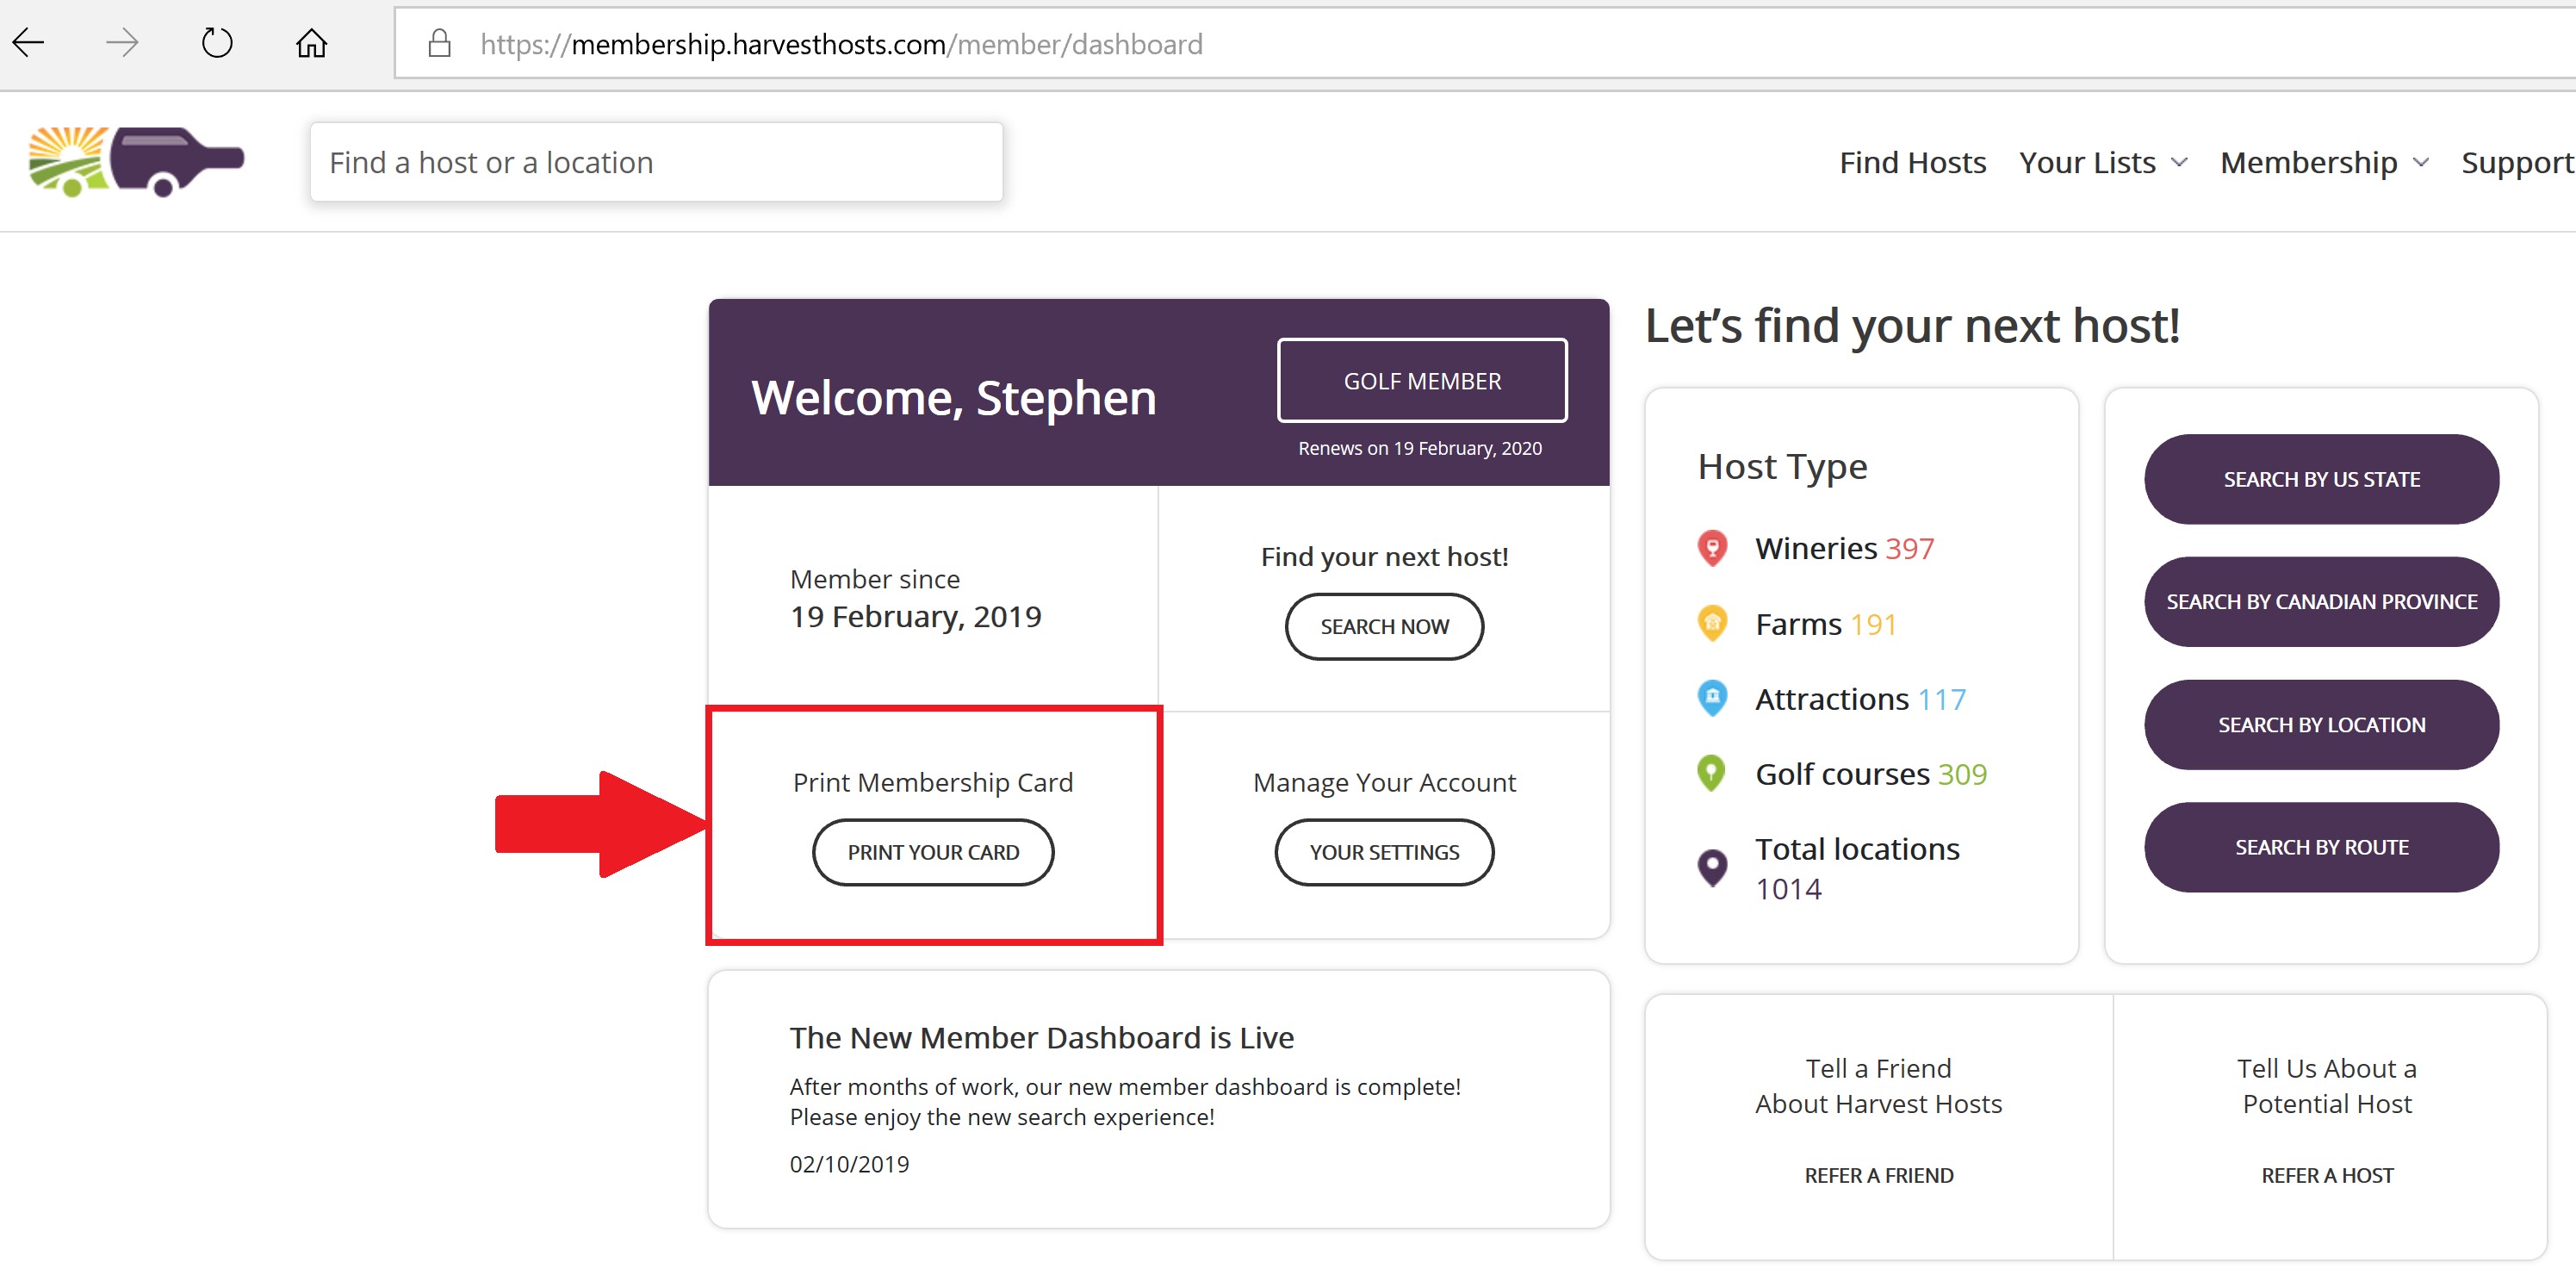Click the Find a host or location input field
Screen dimensions: 2576x1275
pos(655,161)
